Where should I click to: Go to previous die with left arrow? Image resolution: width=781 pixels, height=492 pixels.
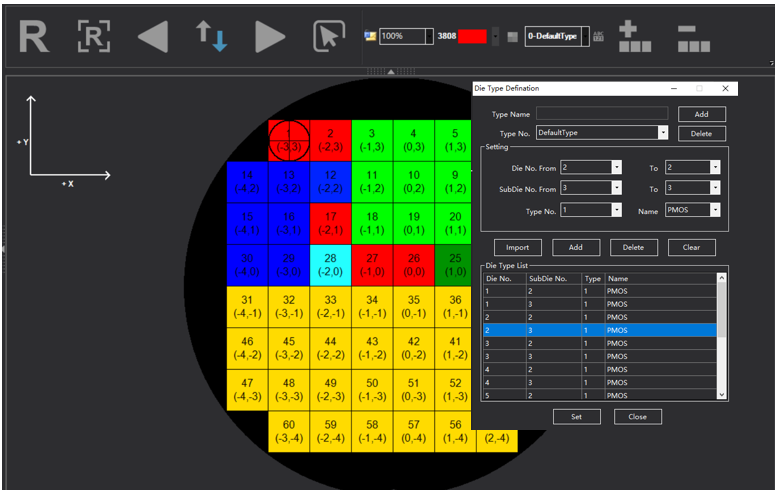152,37
